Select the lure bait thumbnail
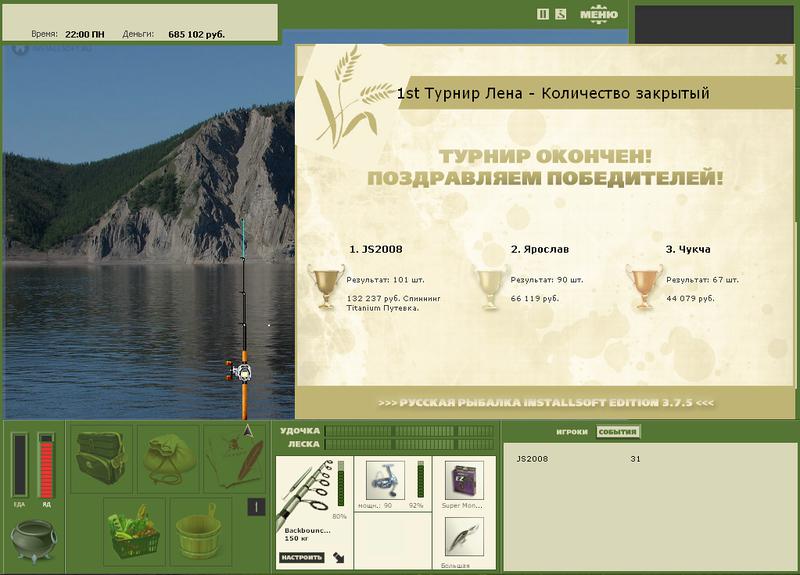Image resolution: width=800 pixels, height=575 pixels. pyautogui.click(x=464, y=537)
